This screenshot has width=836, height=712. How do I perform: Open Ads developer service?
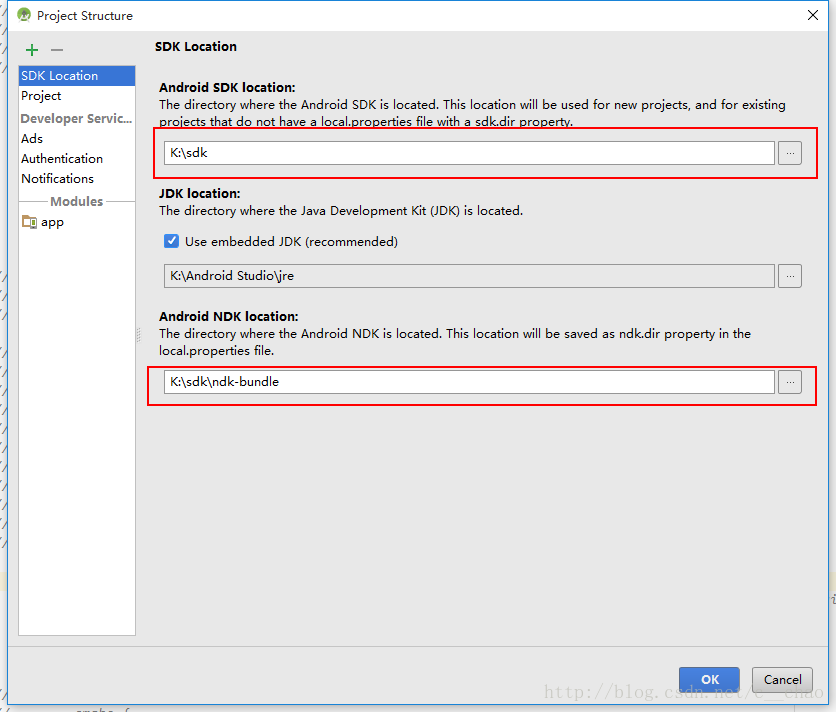tap(77, 139)
